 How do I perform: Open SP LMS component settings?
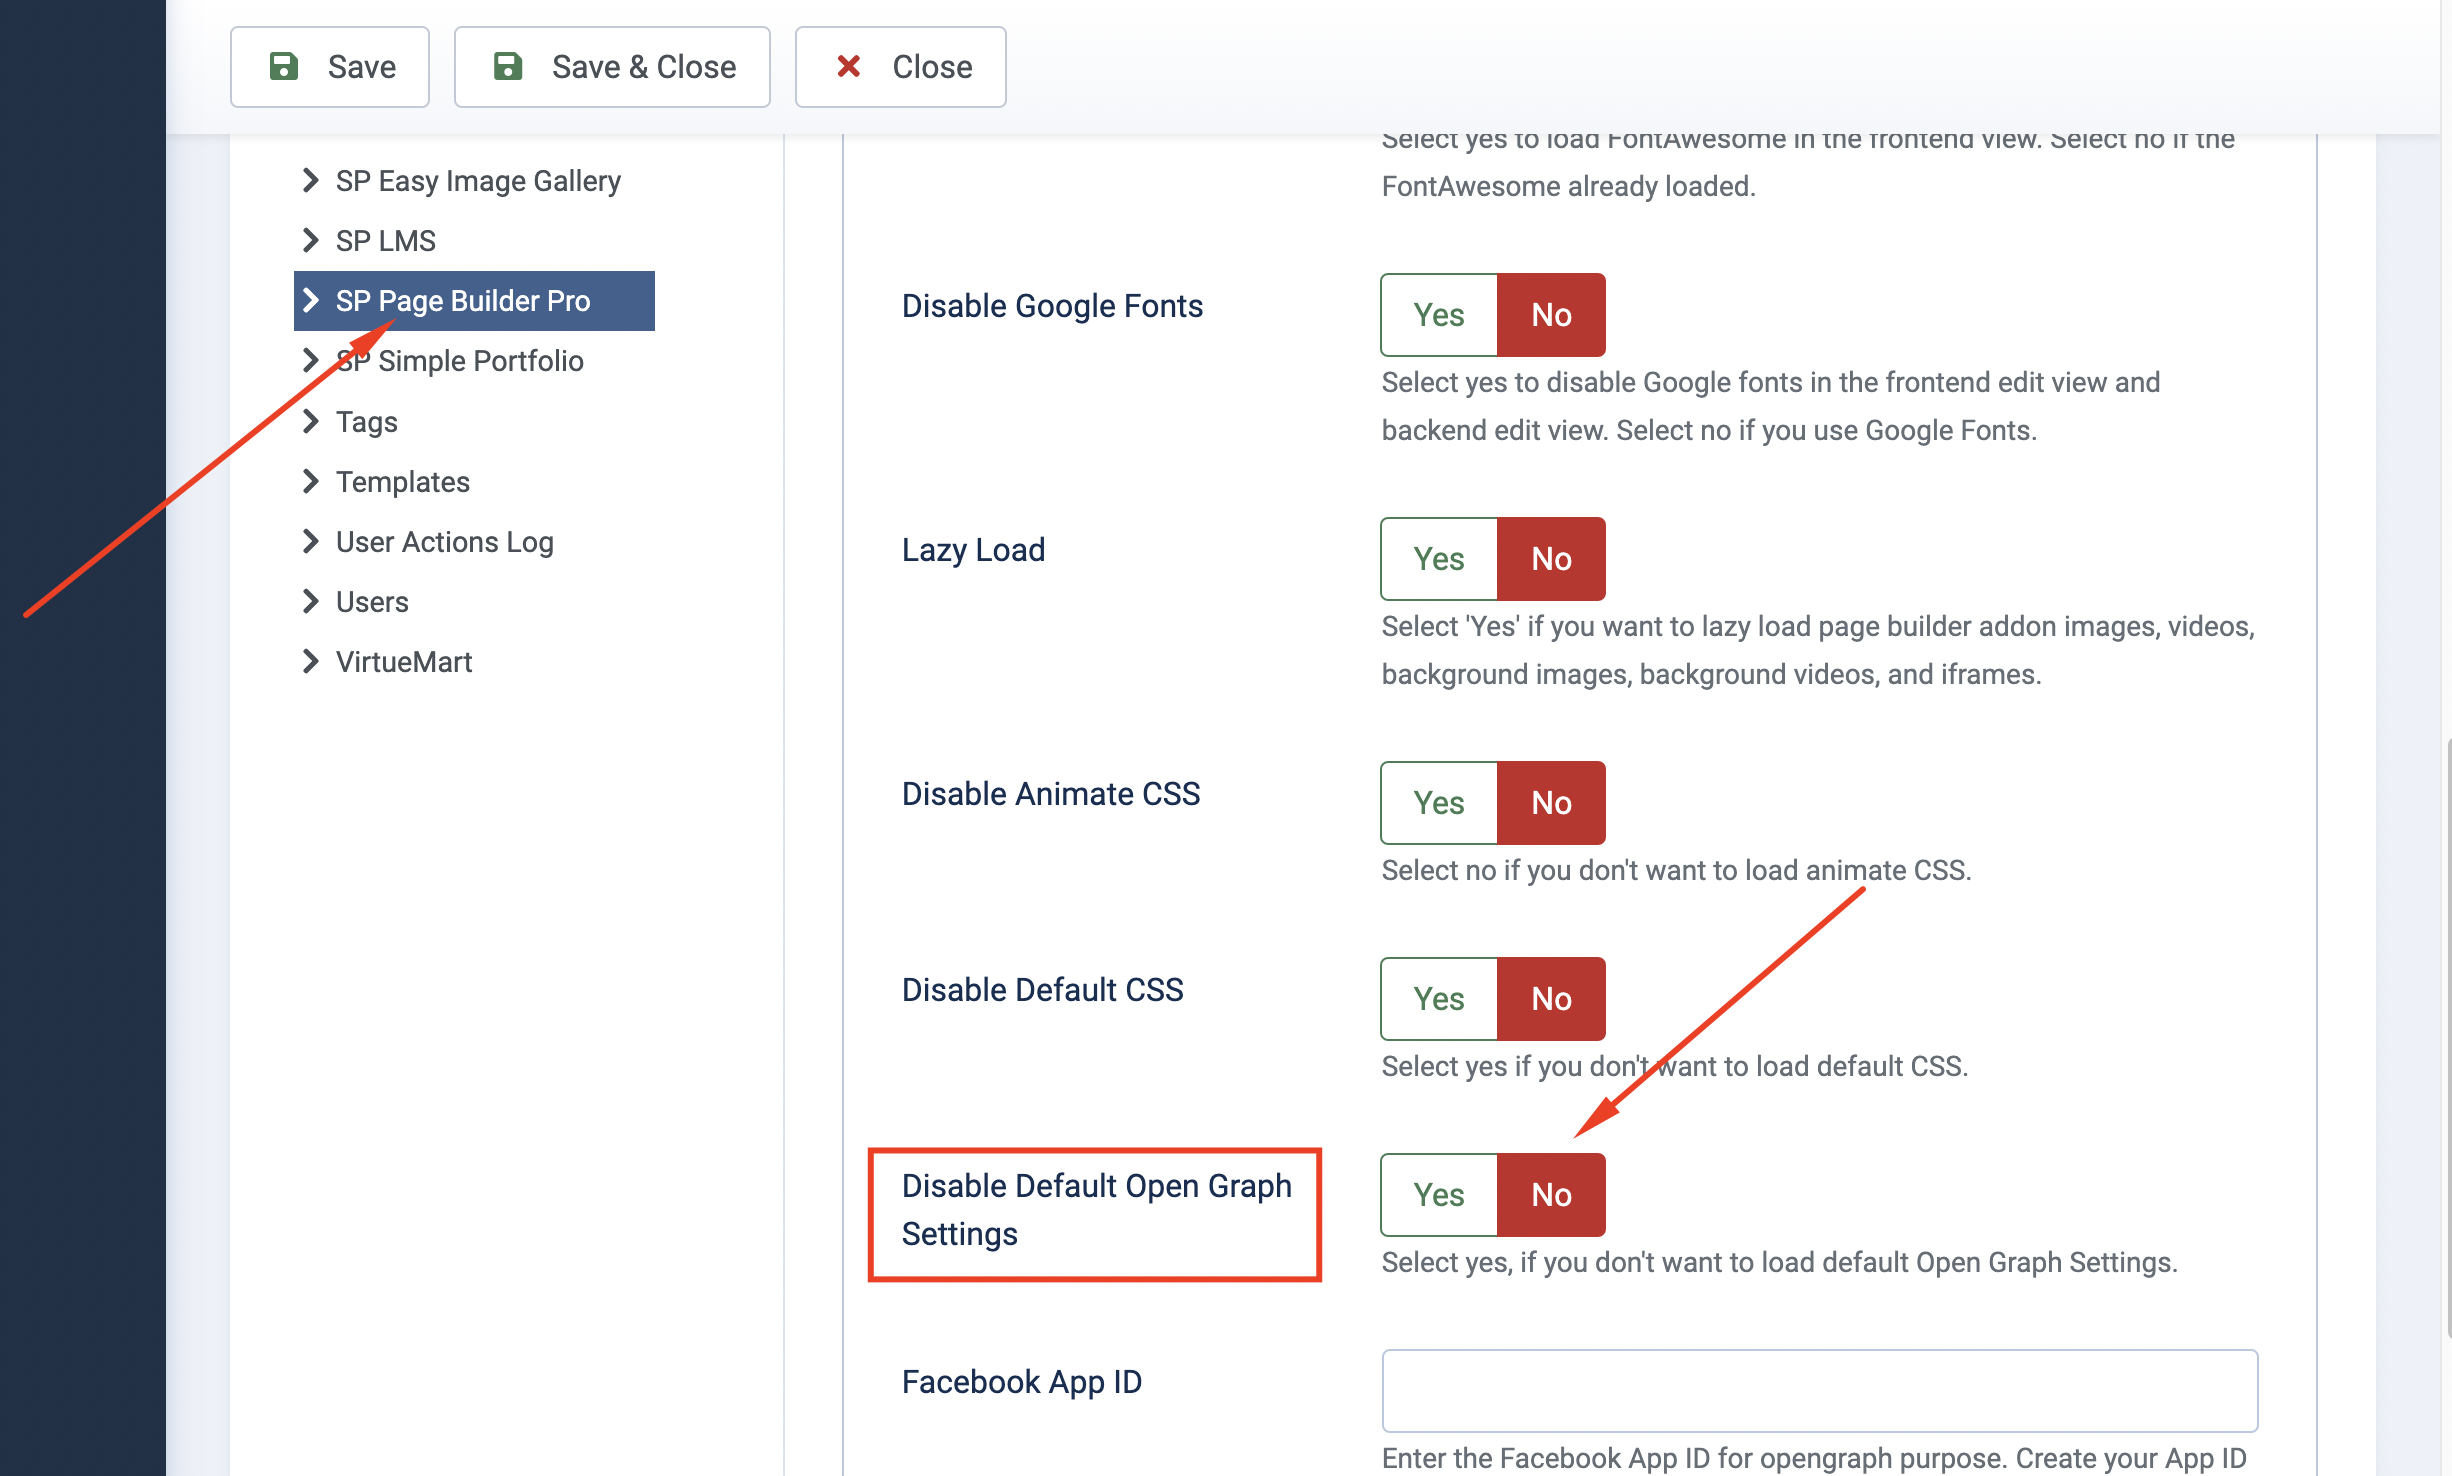[x=386, y=241]
